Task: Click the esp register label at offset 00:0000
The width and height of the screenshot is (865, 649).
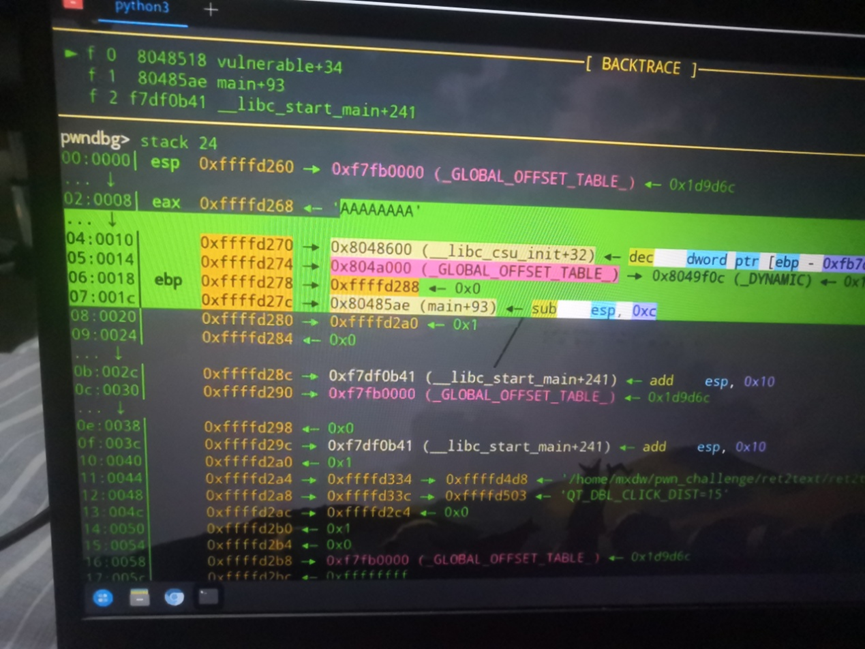Action: point(165,162)
